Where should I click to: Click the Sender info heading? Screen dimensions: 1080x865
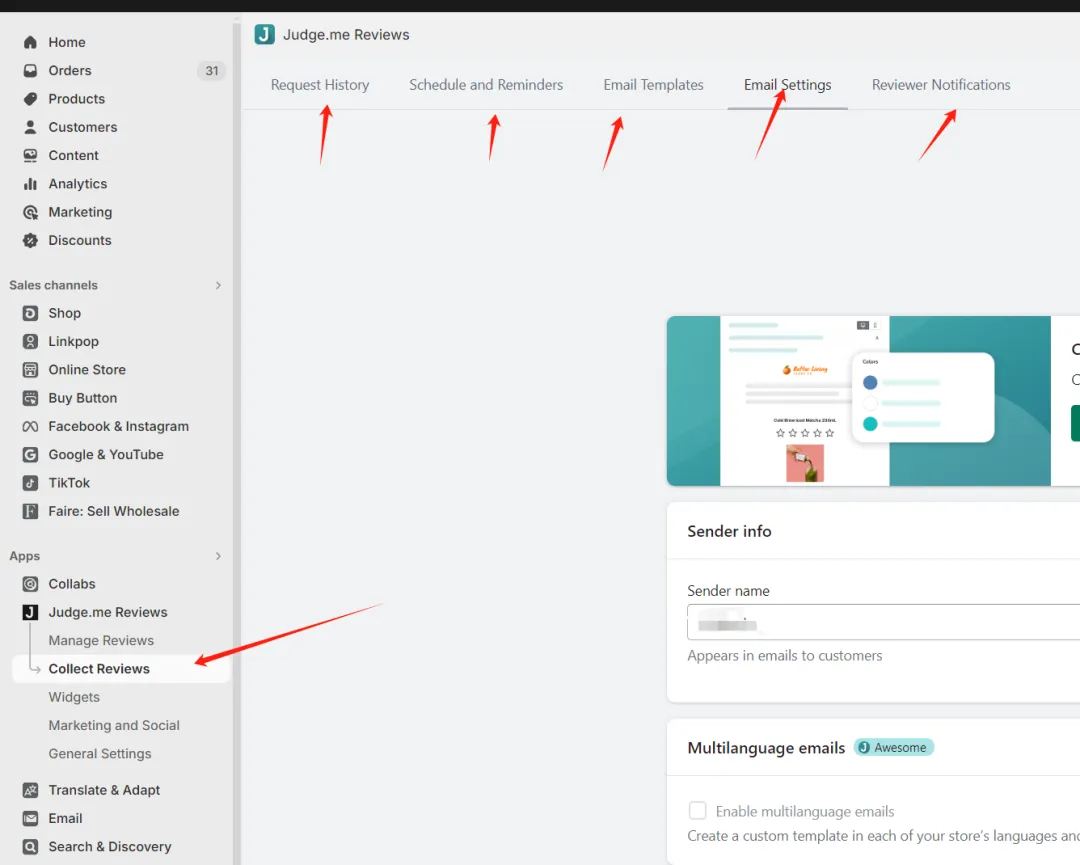point(729,531)
